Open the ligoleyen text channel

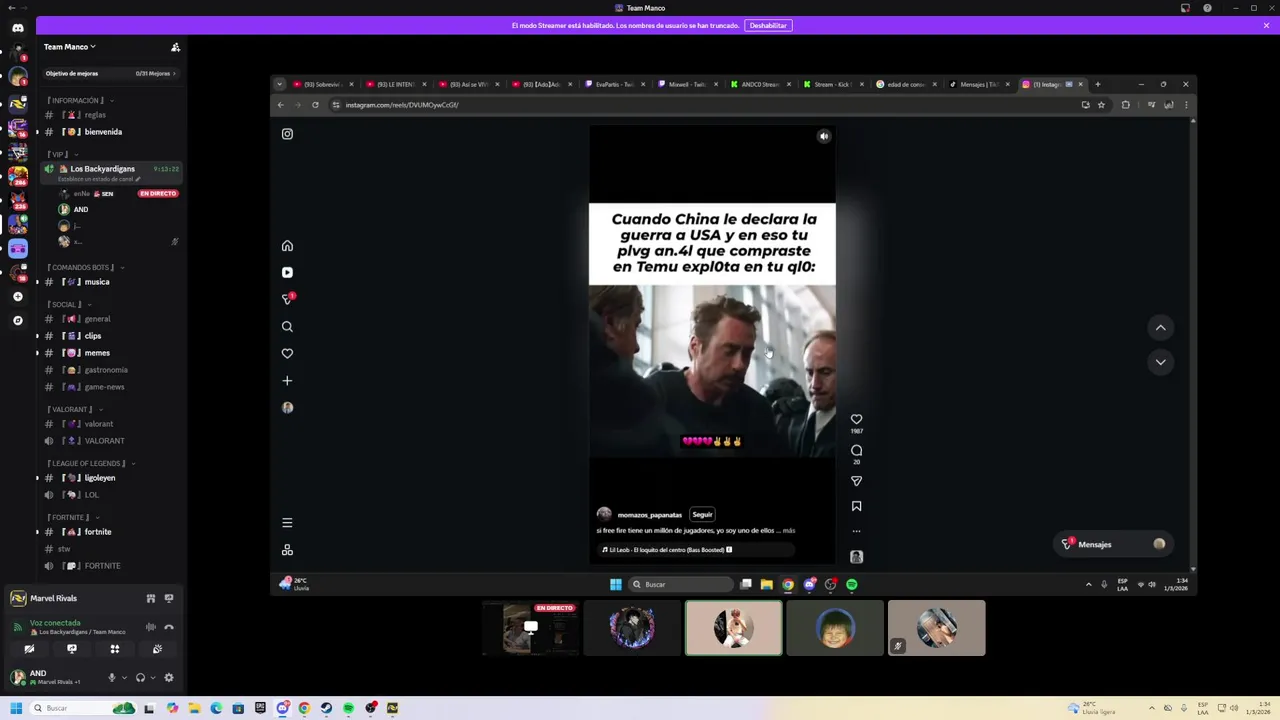[110, 478]
